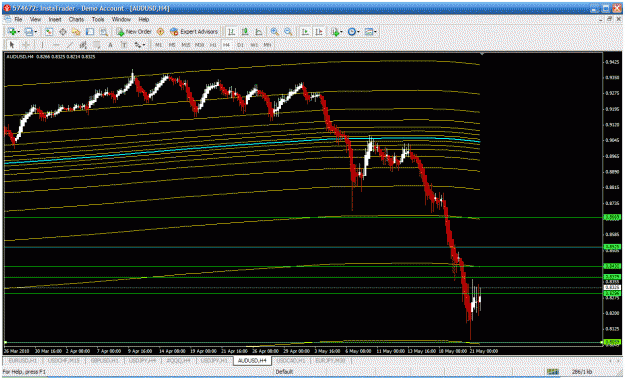Click the 0.9425 price scale label

click(613, 62)
